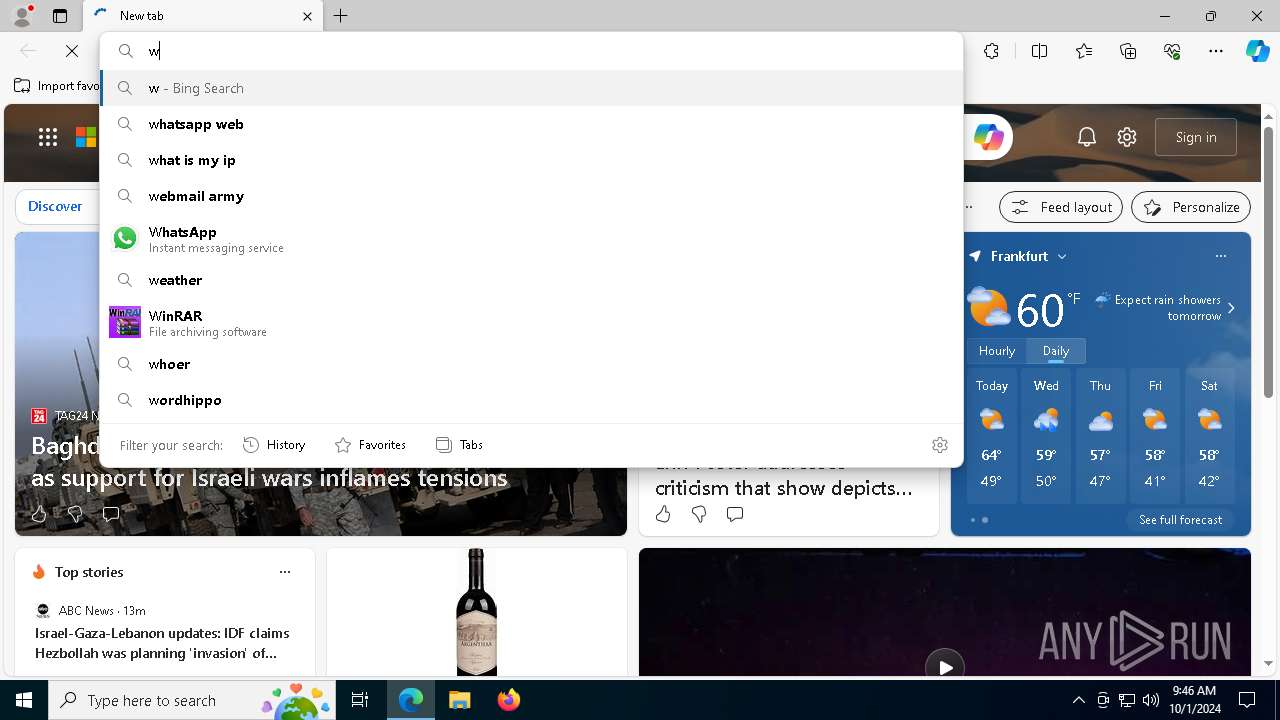Click Import favorites in the bookmarks bar
1280x720 pixels.
click(57, 86)
